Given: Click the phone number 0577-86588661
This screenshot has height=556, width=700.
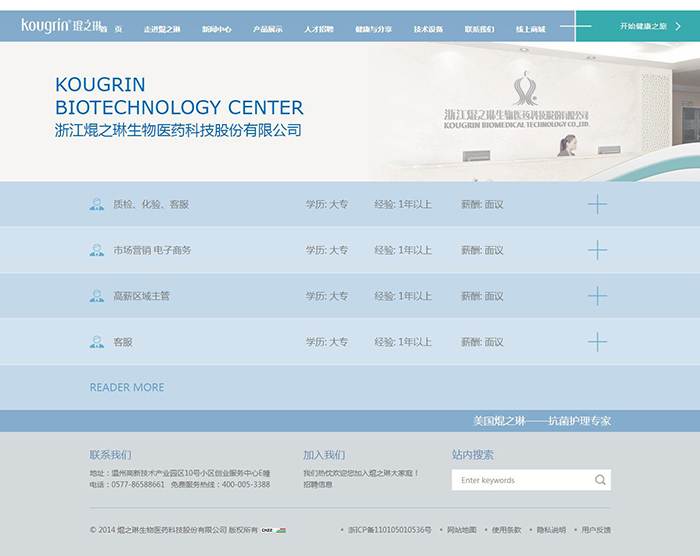Looking at the screenshot, I should click(x=138, y=485).
